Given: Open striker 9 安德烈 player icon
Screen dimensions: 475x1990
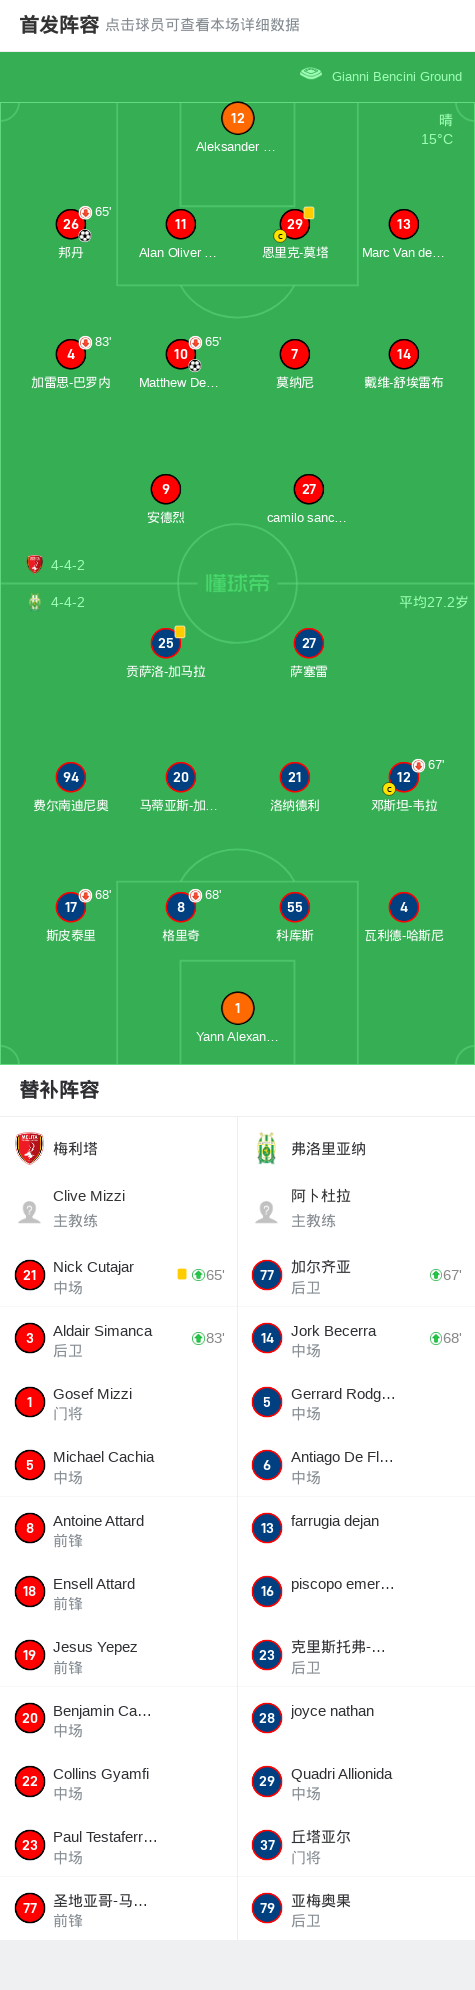Looking at the screenshot, I should click(166, 489).
